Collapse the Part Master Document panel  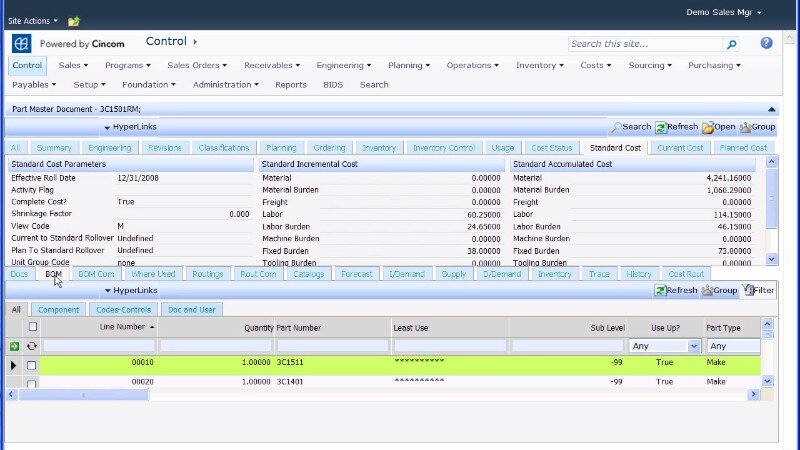tap(770, 109)
